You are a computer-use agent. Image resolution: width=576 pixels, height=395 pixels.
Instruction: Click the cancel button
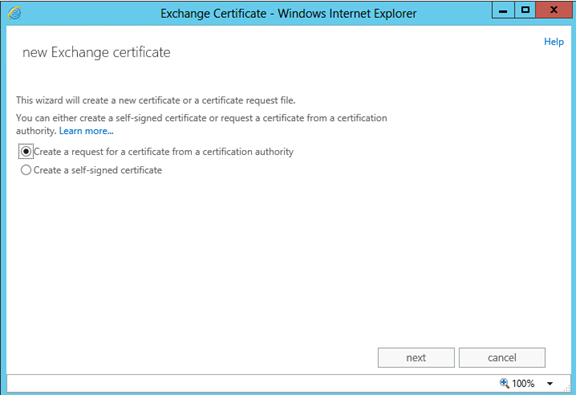click(502, 358)
